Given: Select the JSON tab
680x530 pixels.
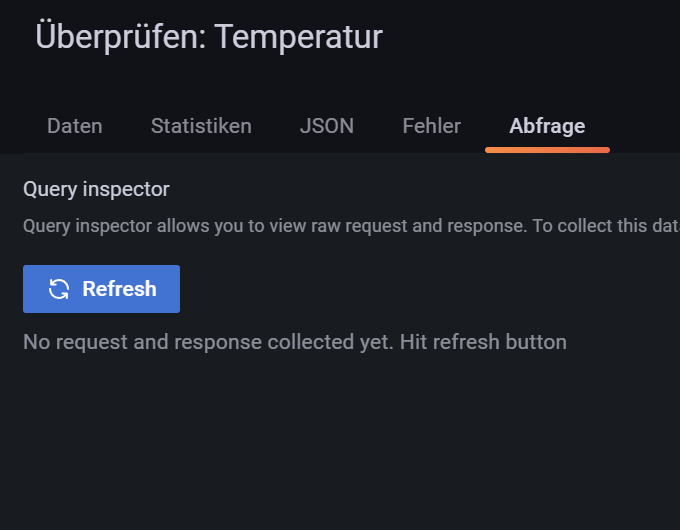Looking at the screenshot, I should 327,126.
